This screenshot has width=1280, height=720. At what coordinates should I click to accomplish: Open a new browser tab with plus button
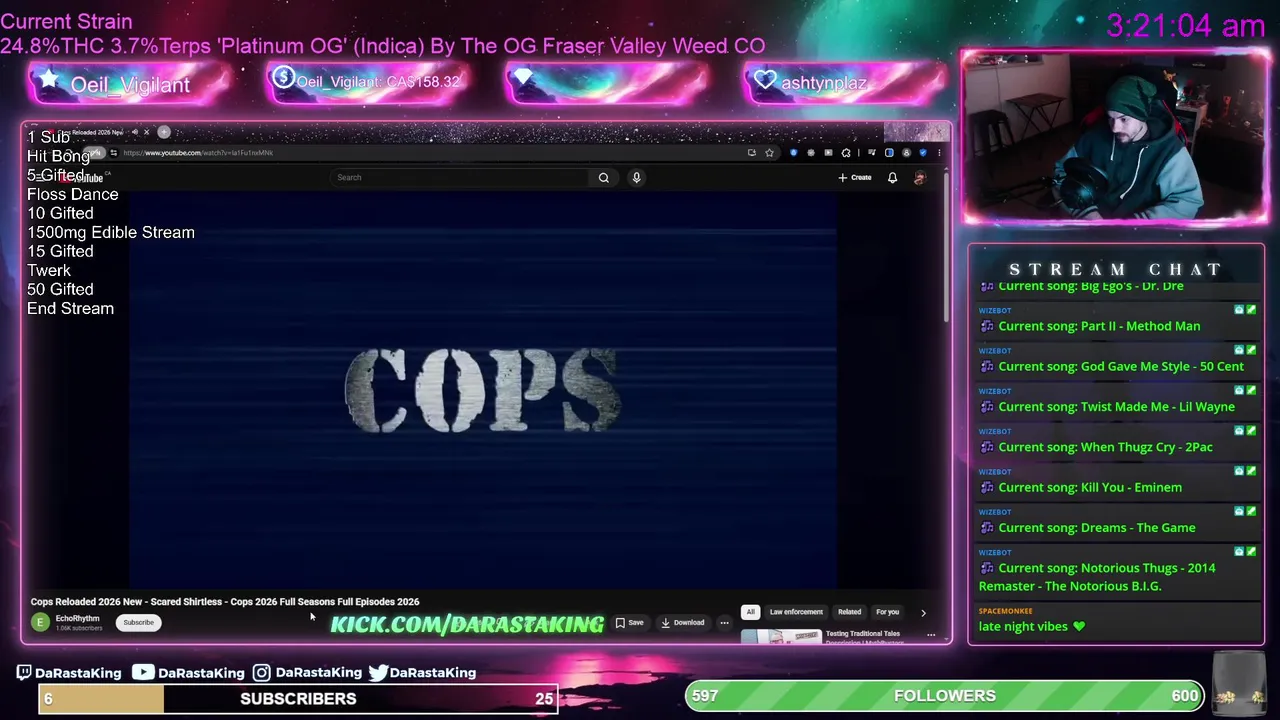[164, 132]
